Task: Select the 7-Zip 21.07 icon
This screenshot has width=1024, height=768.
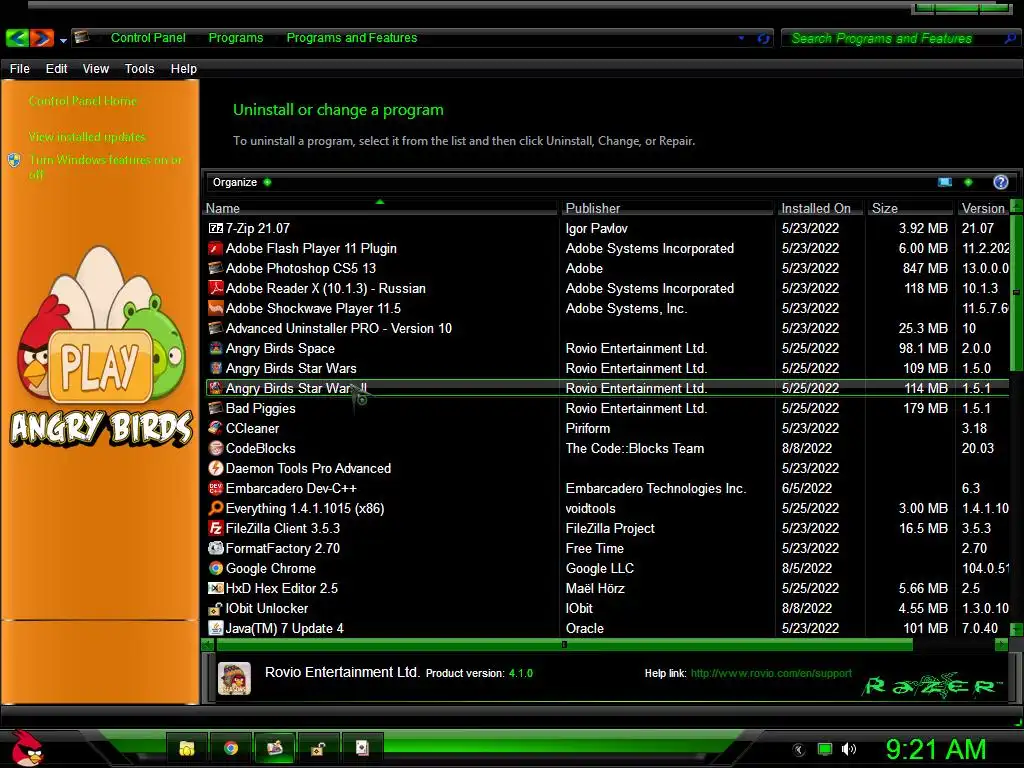Action: [x=216, y=229]
